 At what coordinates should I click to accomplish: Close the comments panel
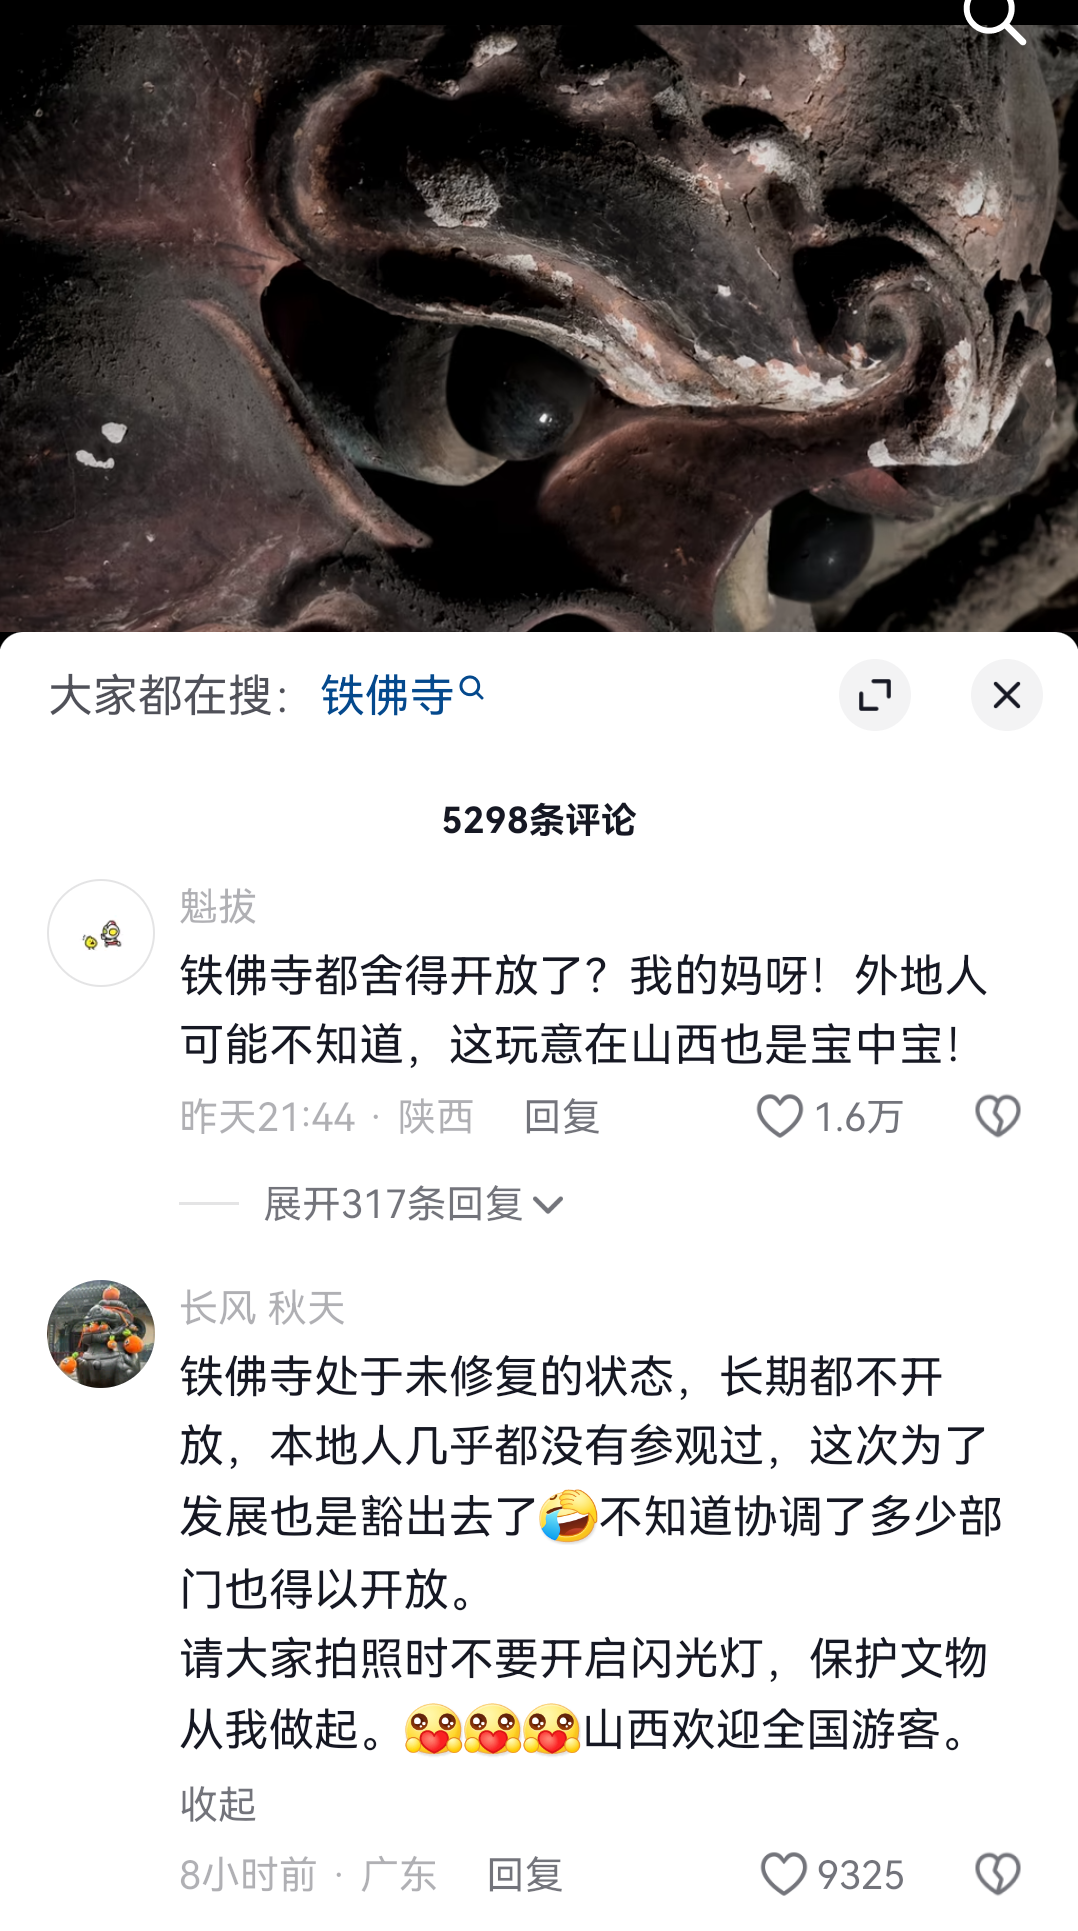coord(1007,695)
